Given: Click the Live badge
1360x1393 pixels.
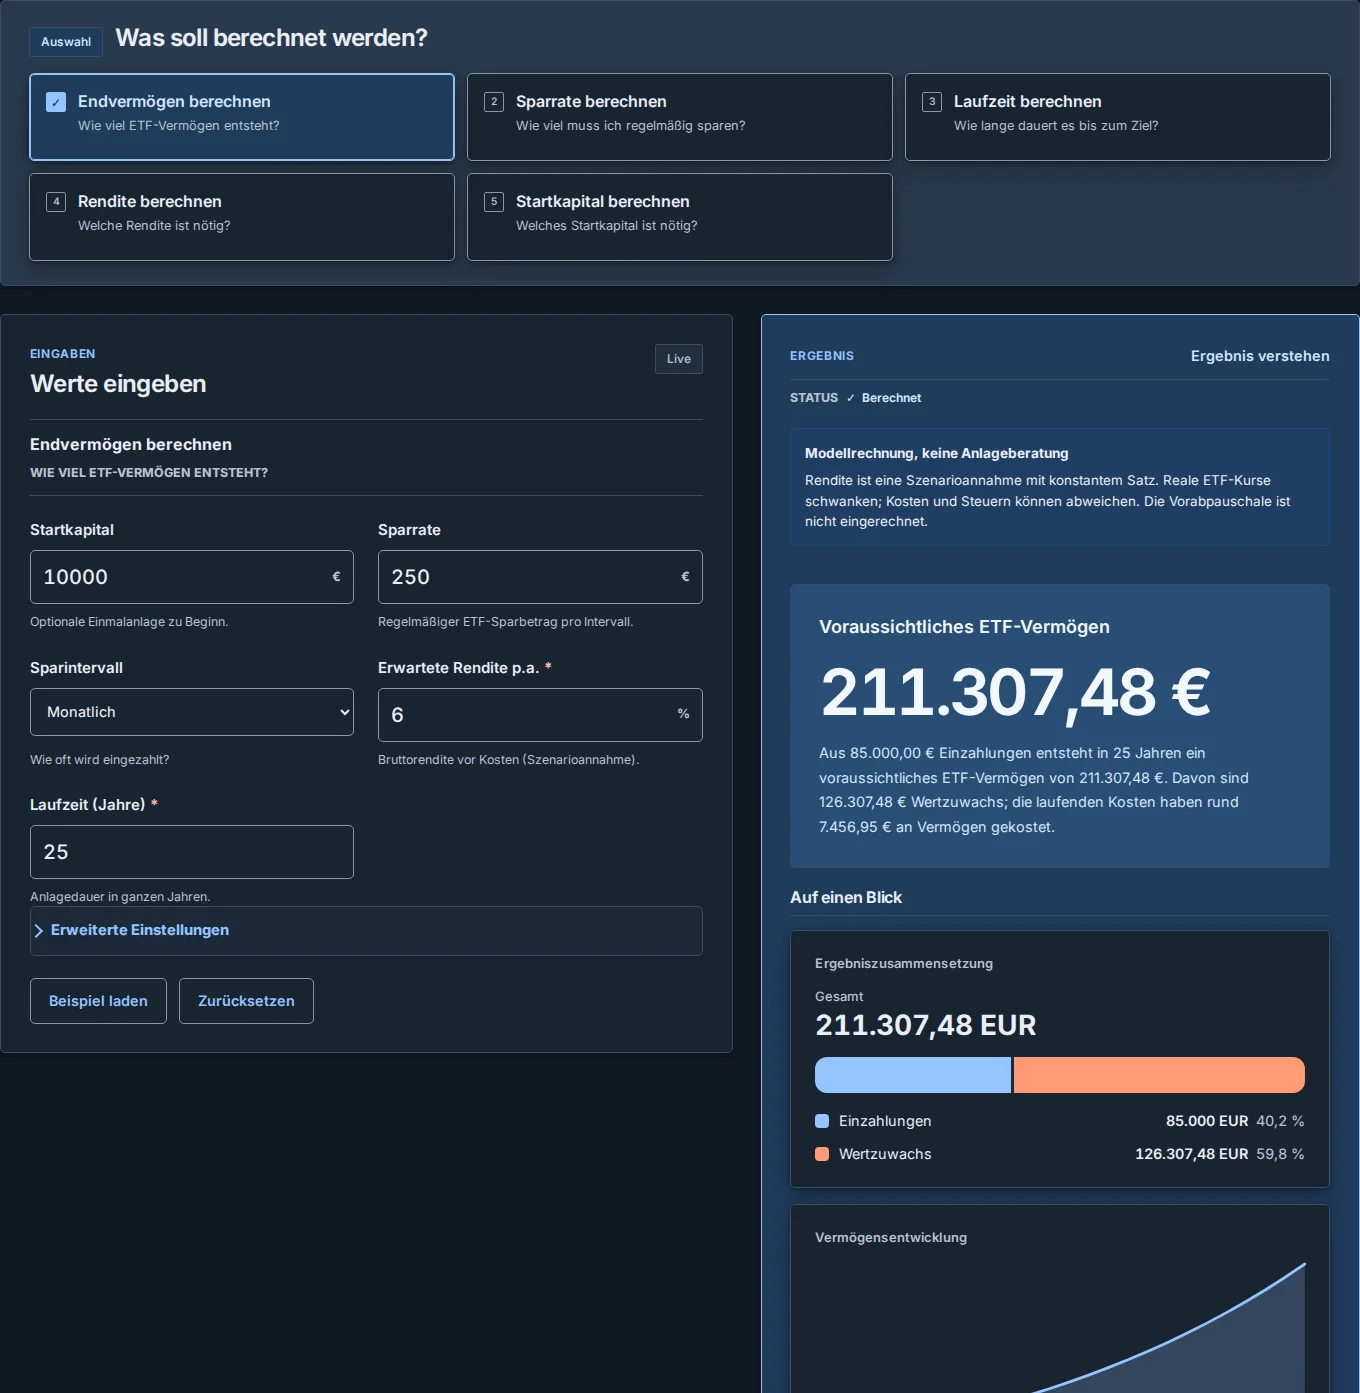Looking at the screenshot, I should (679, 359).
